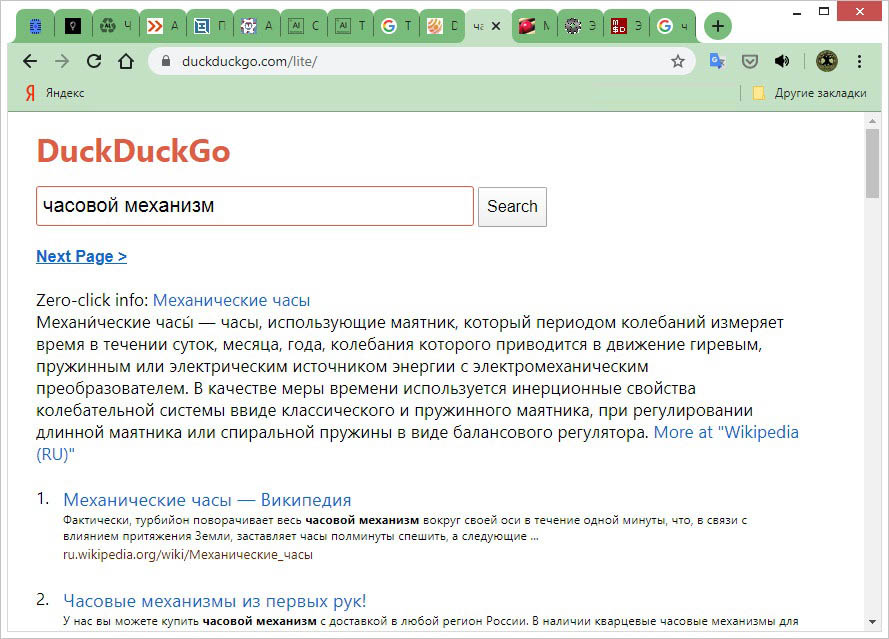This screenshot has height=639, width=889.
Task: Open a new tab with the plus button
Action: click(718, 26)
